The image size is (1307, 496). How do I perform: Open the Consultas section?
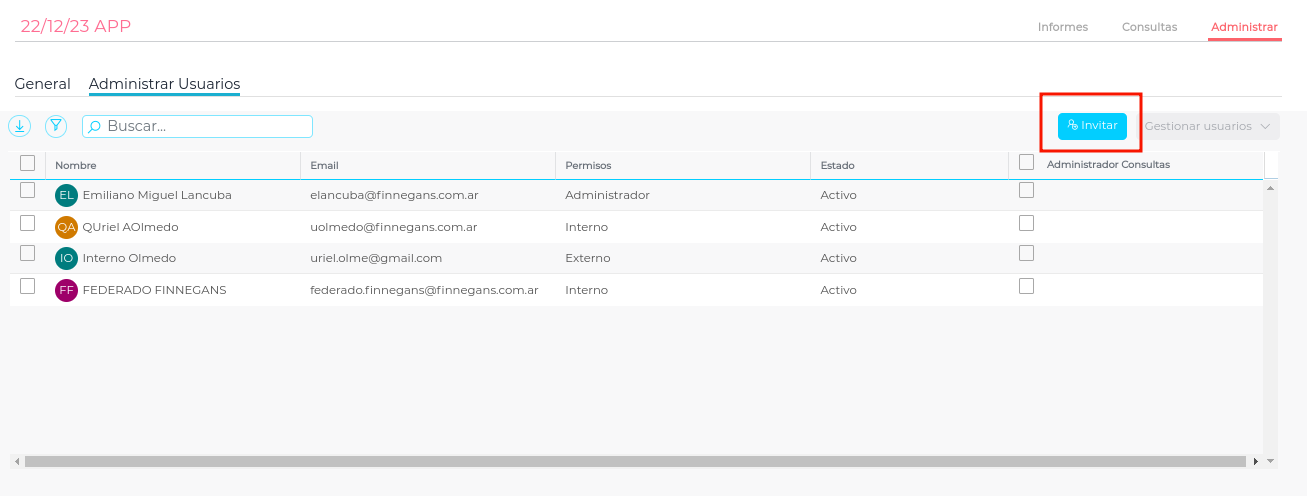coord(1149,27)
